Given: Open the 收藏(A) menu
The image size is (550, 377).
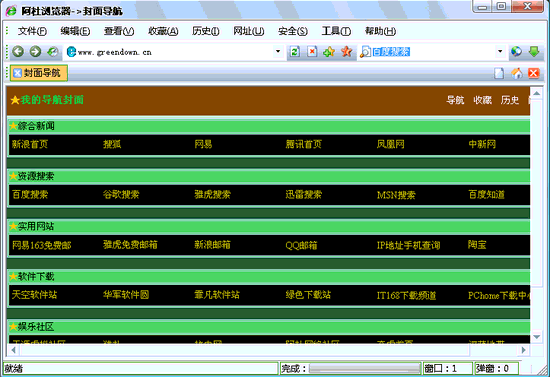Looking at the screenshot, I should [163, 31].
